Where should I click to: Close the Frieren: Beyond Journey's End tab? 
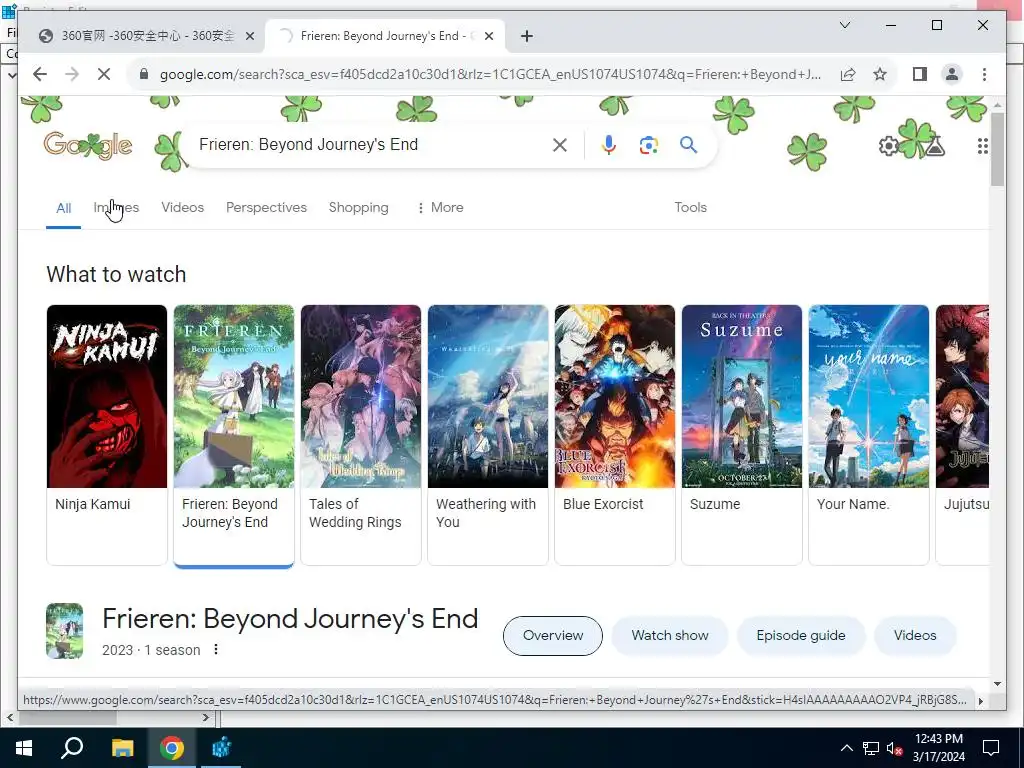click(x=488, y=37)
